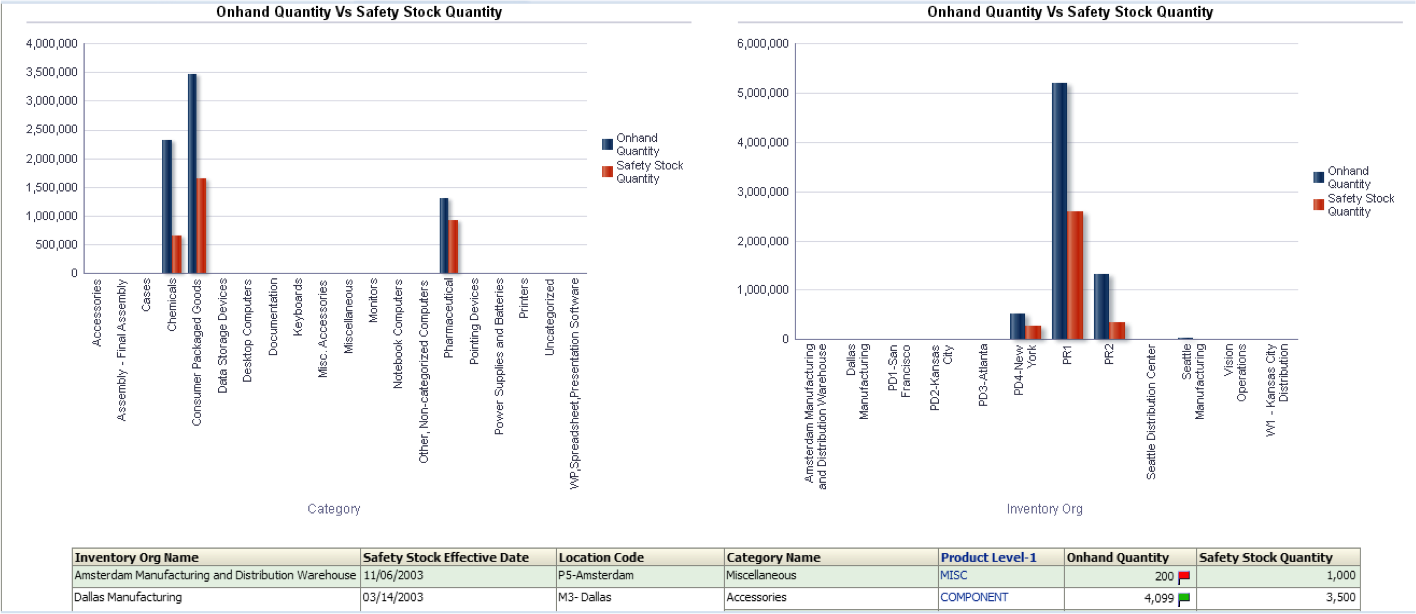The width and height of the screenshot is (1416, 614).
Task: Click the Inventory Org Name column header
Action: [137, 557]
